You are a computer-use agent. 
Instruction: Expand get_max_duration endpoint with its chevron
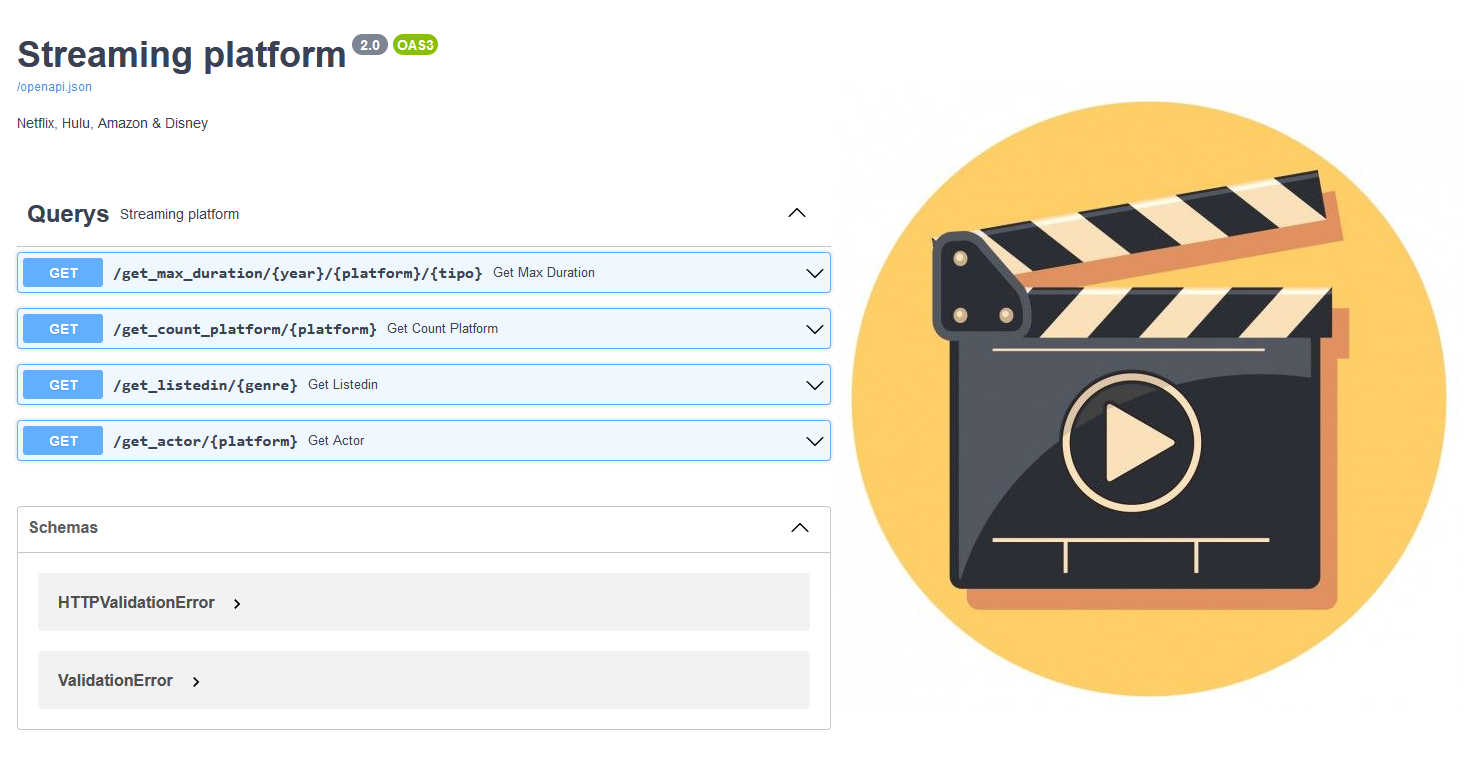click(x=814, y=273)
